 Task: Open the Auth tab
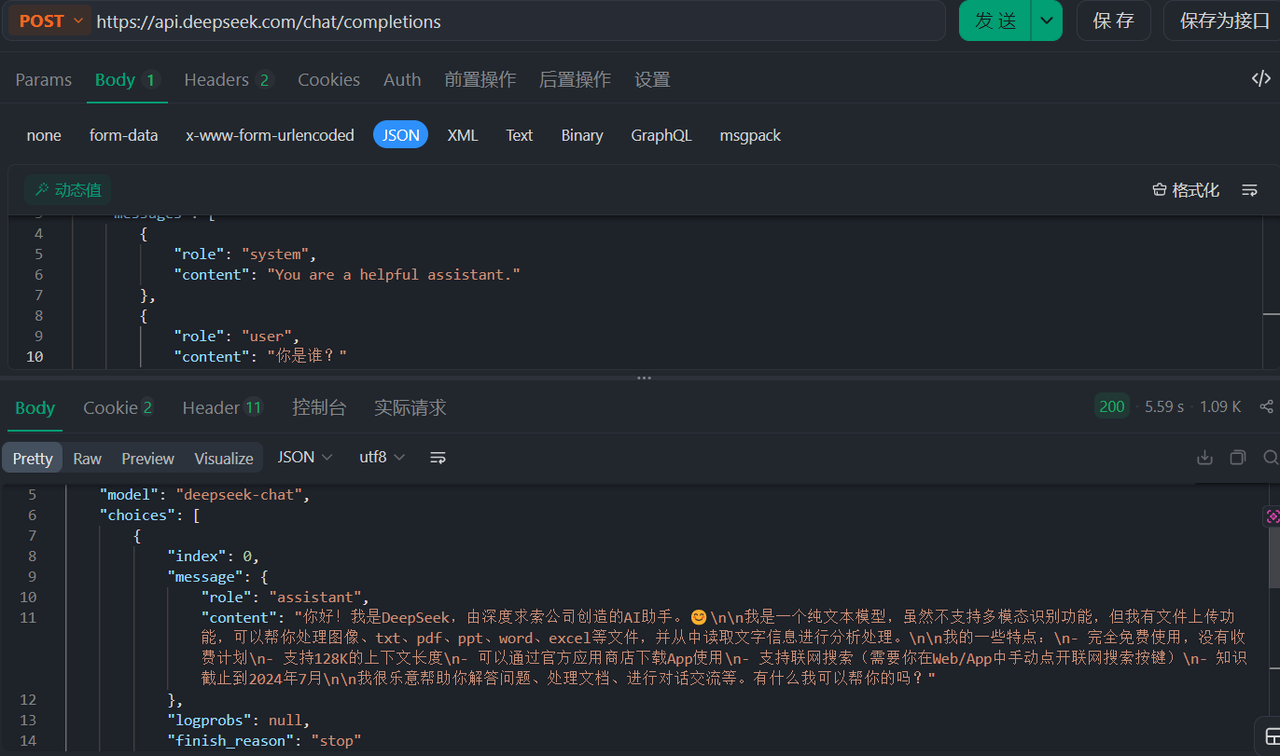(402, 80)
